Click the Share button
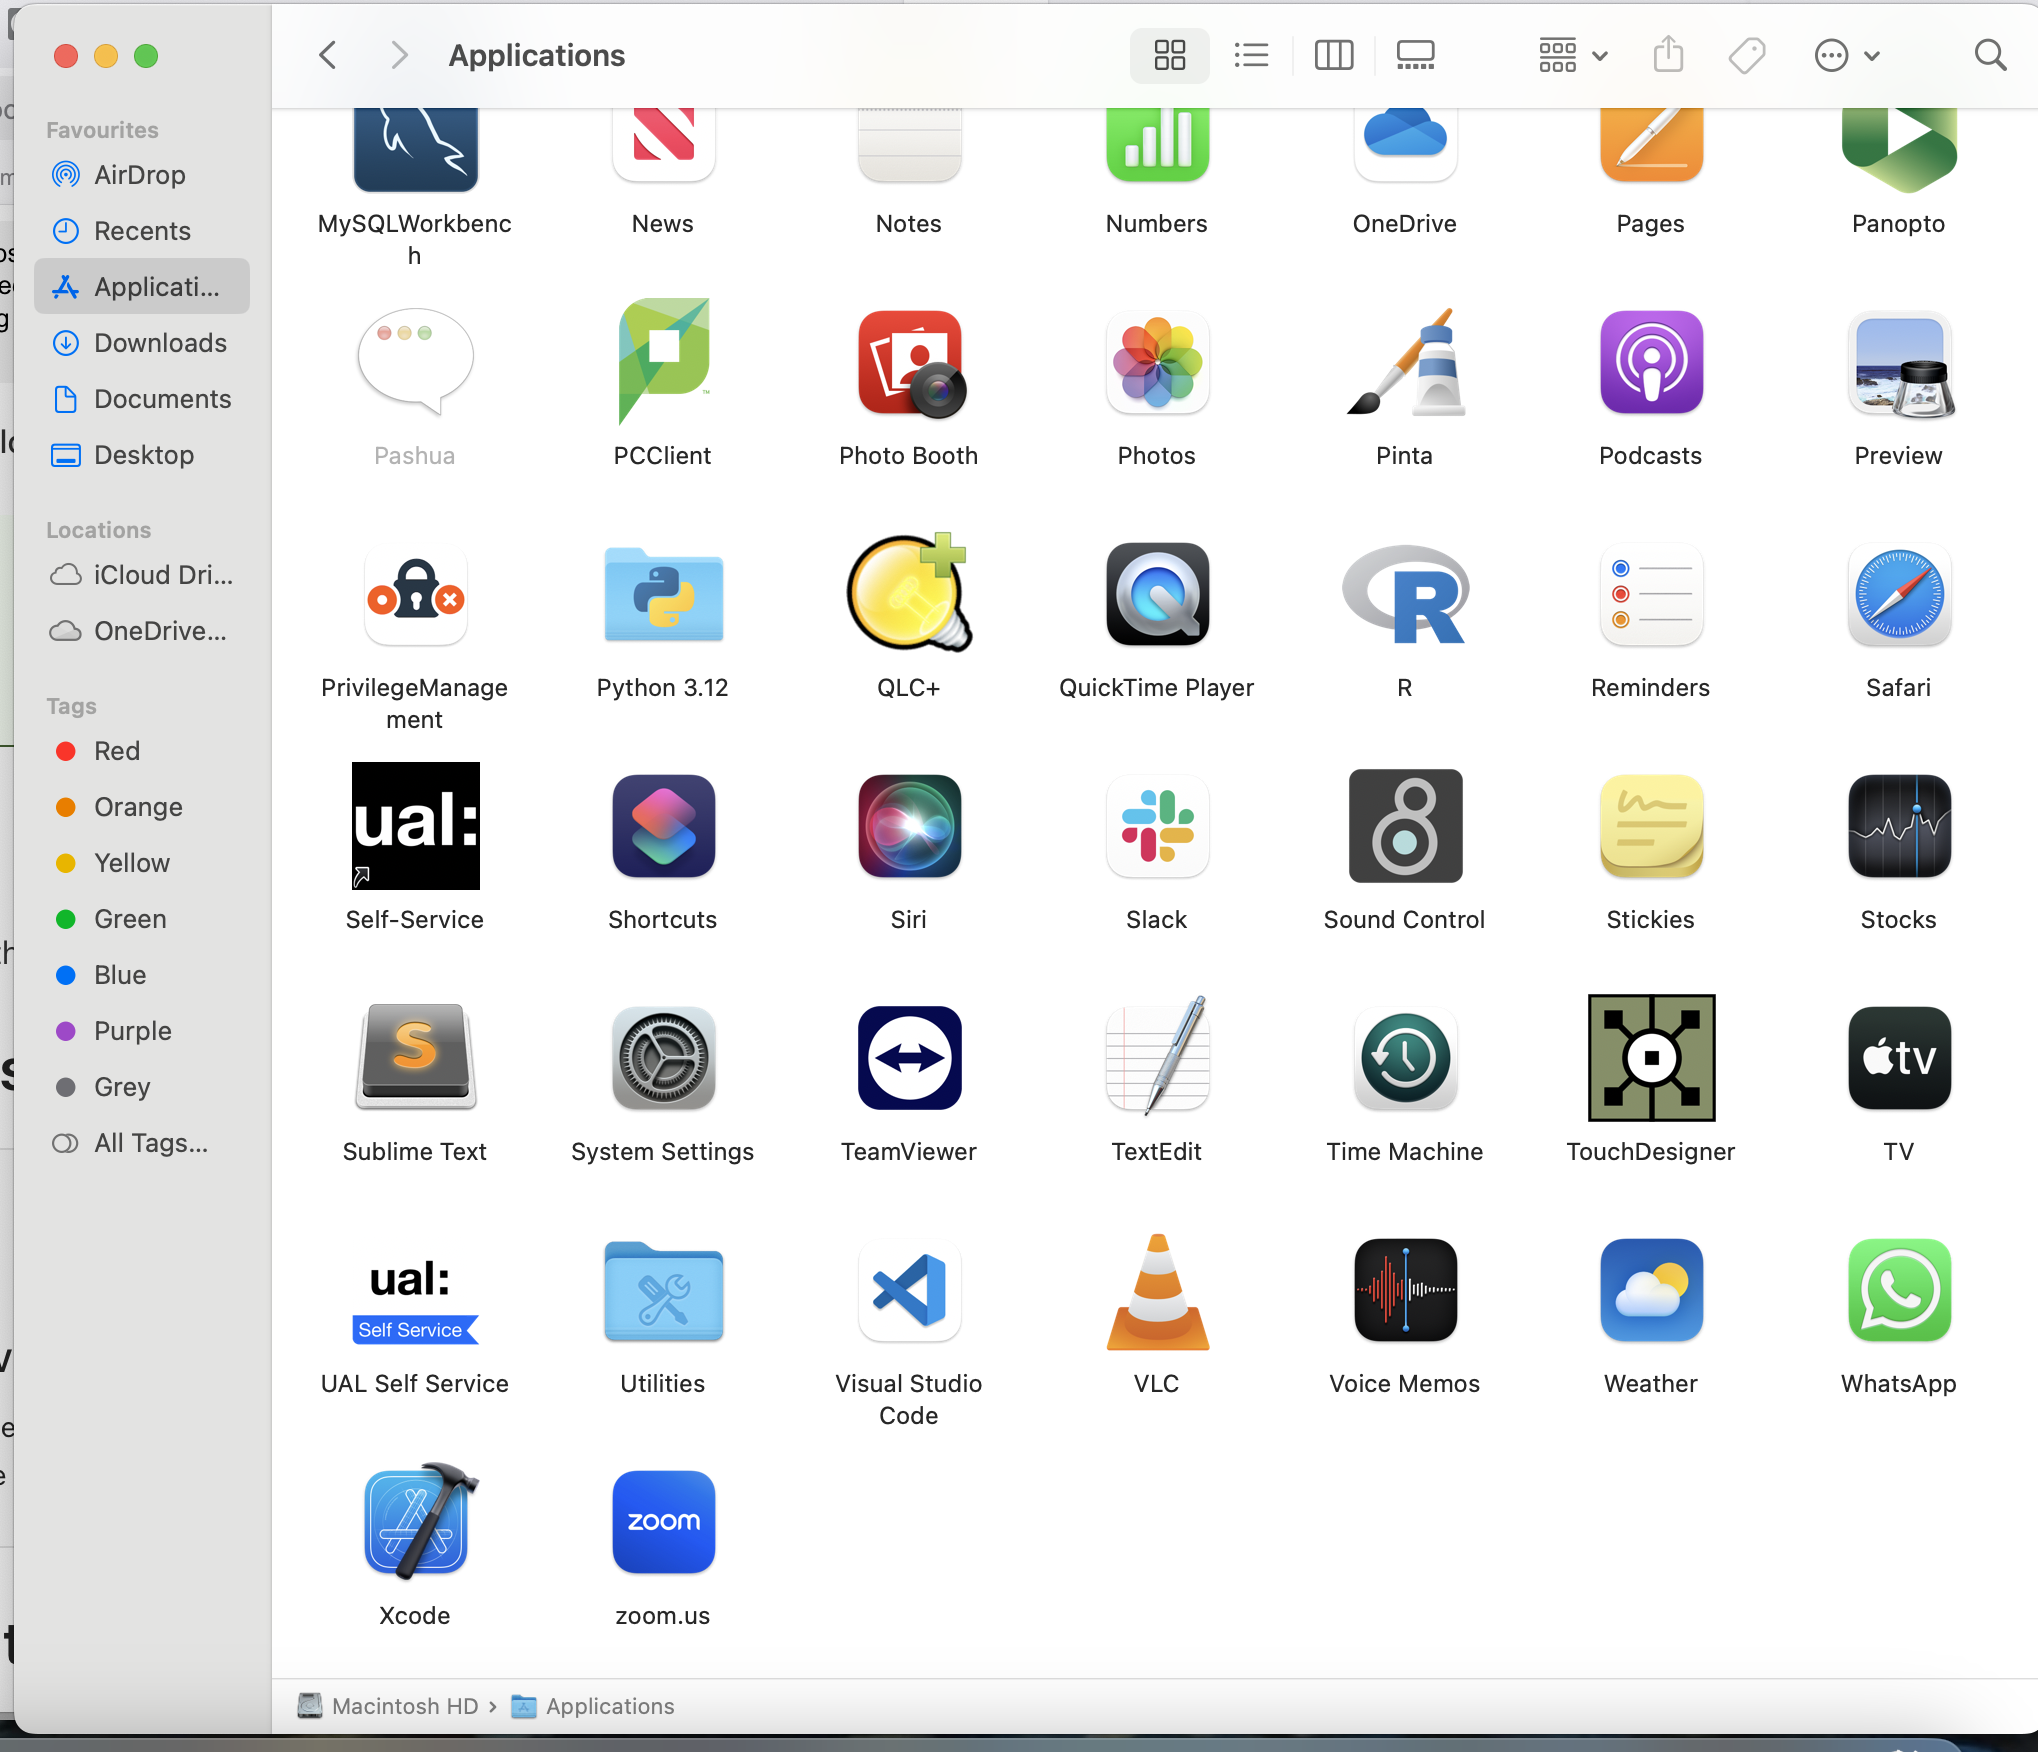The width and height of the screenshot is (2038, 1752). click(x=1666, y=55)
